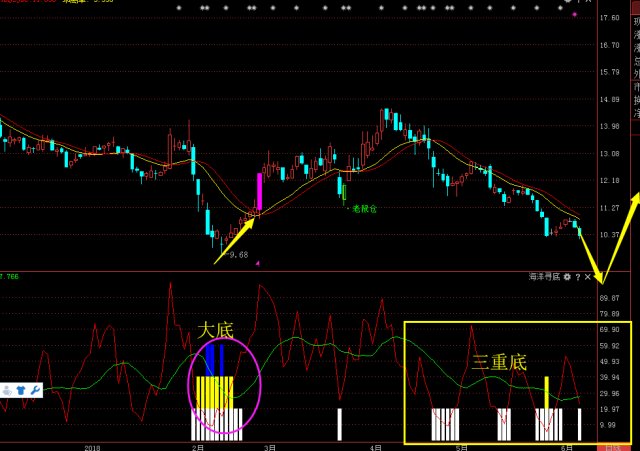Close the 海洋寻底 indicator panel

coord(588,276)
